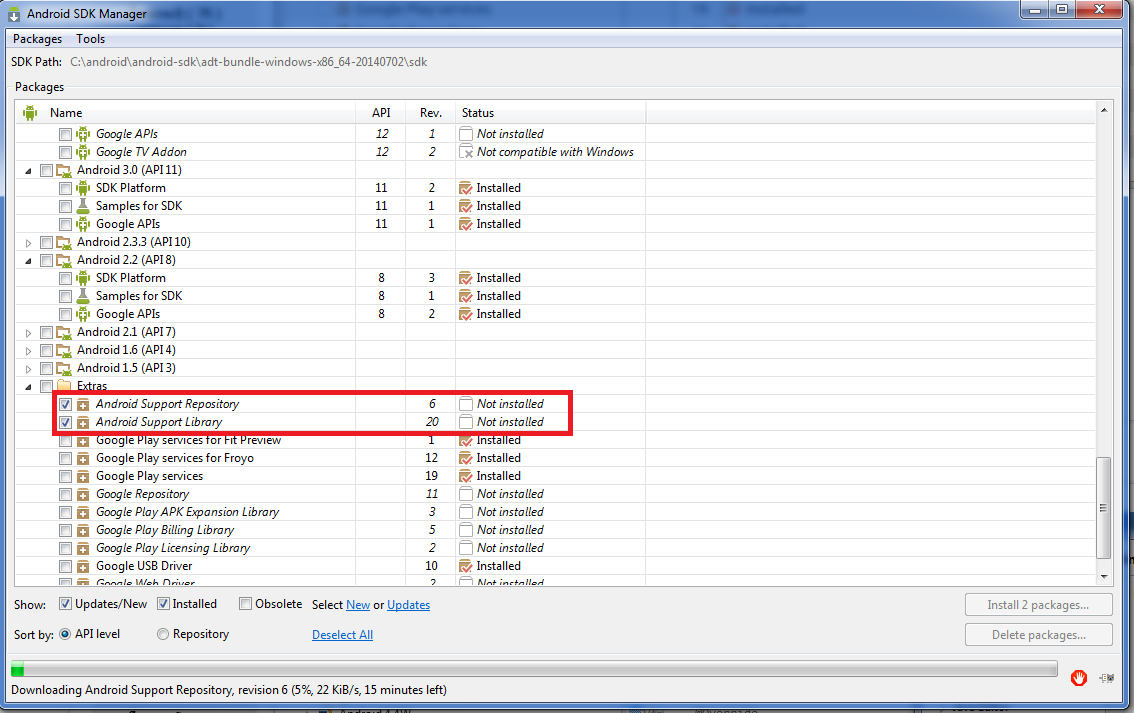Viewport: 1134px width, 713px height.
Task: Expand the Android 1.5 (API 3) node
Action: pyautogui.click(x=28, y=369)
